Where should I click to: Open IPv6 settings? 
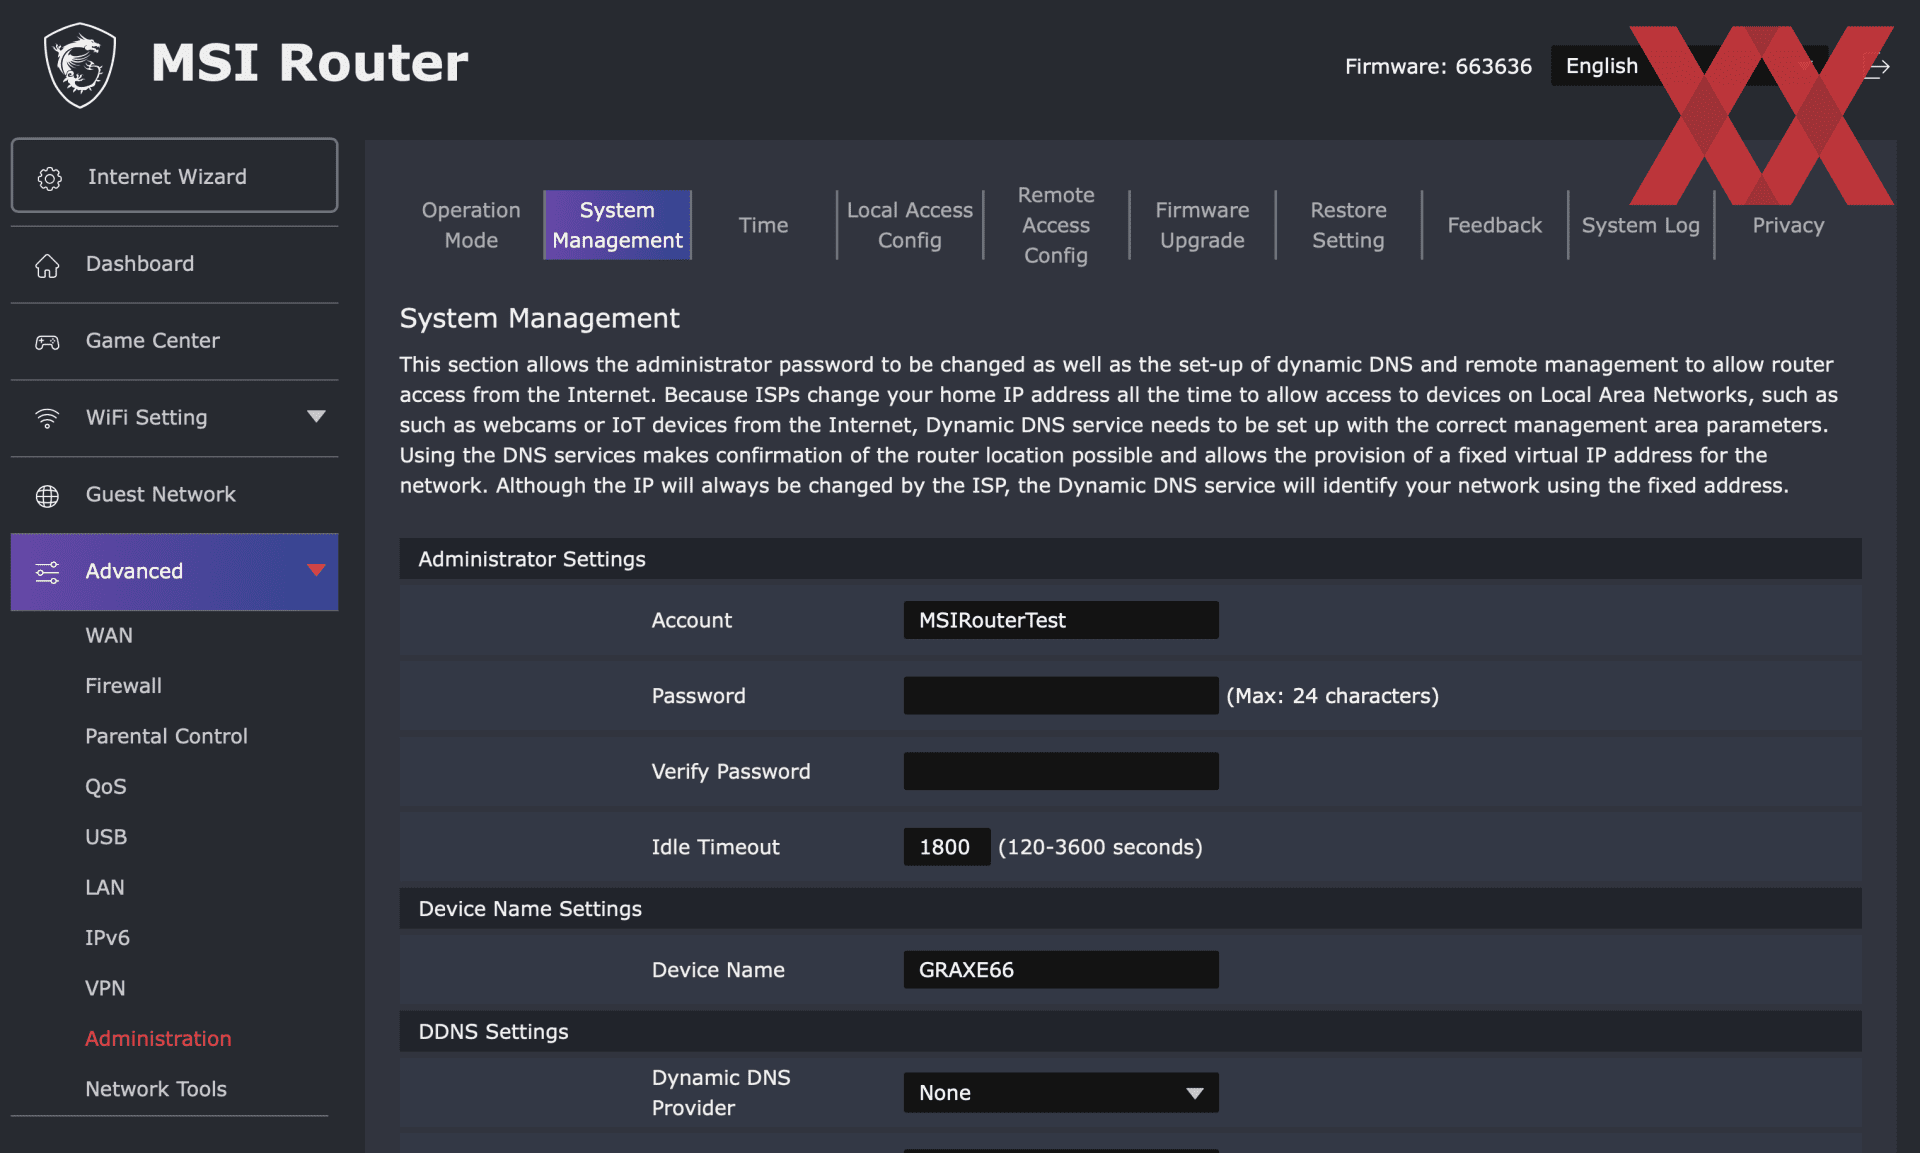pos(107,938)
